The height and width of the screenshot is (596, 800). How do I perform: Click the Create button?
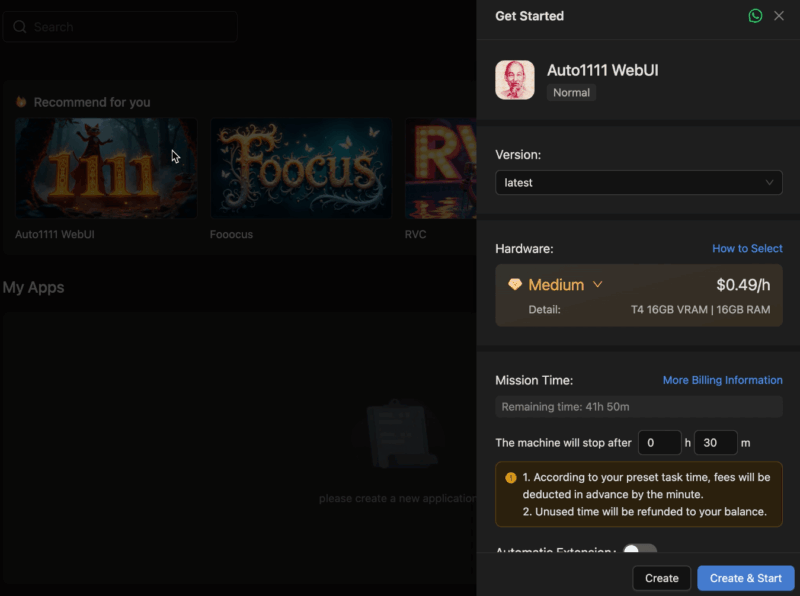662,578
